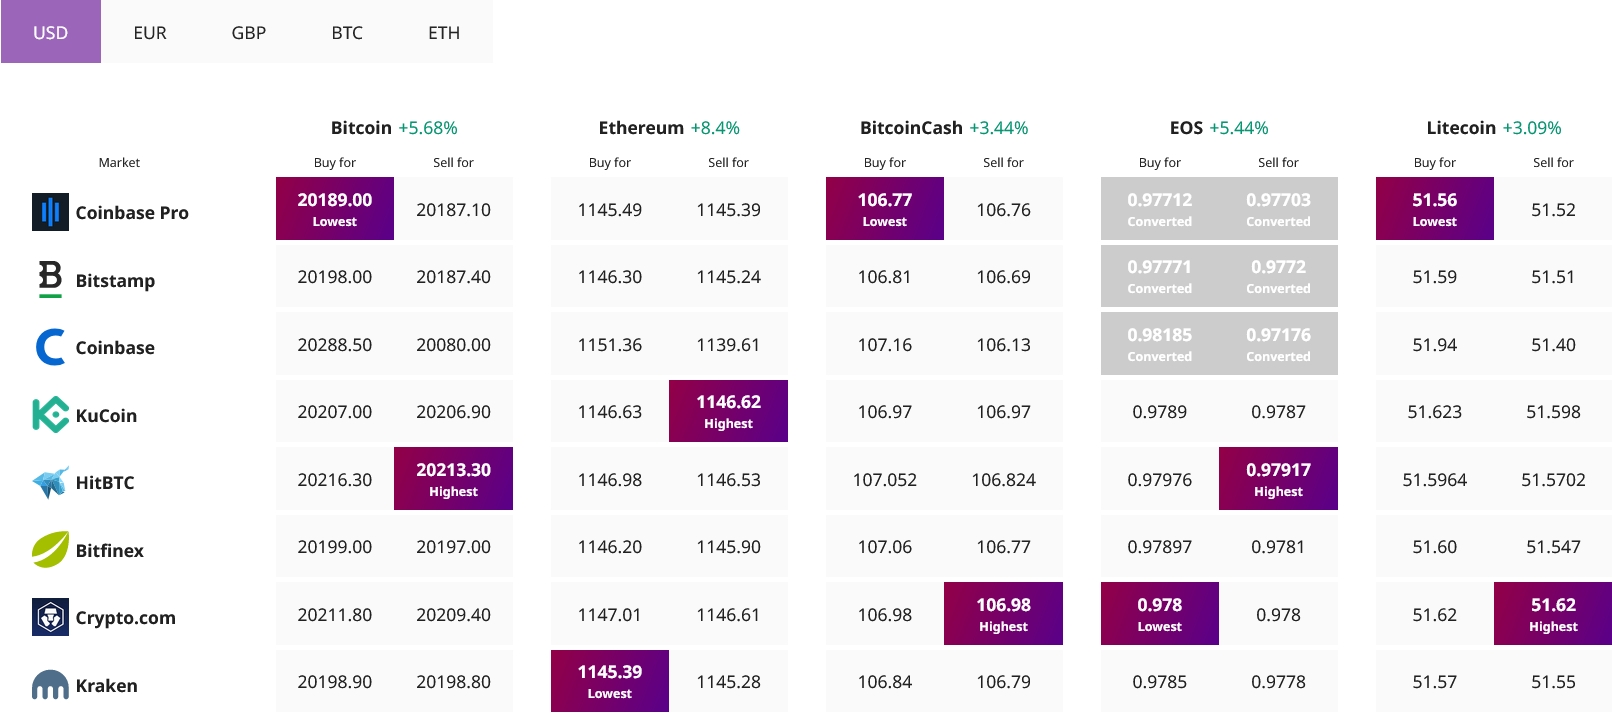
Task: Open the BTC currency tab
Action: [x=347, y=32]
